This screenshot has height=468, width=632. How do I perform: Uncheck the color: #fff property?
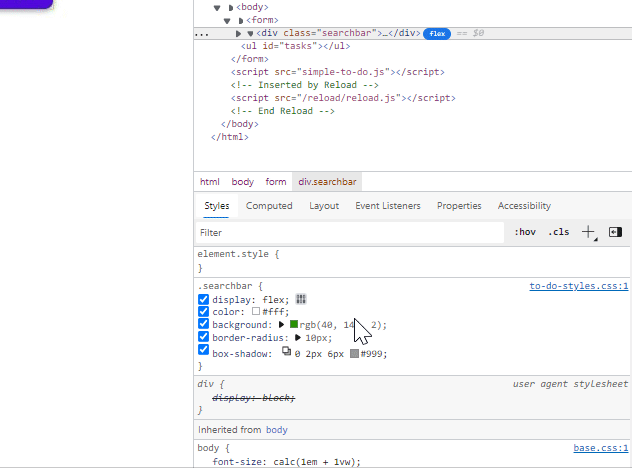tap(204, 312)
